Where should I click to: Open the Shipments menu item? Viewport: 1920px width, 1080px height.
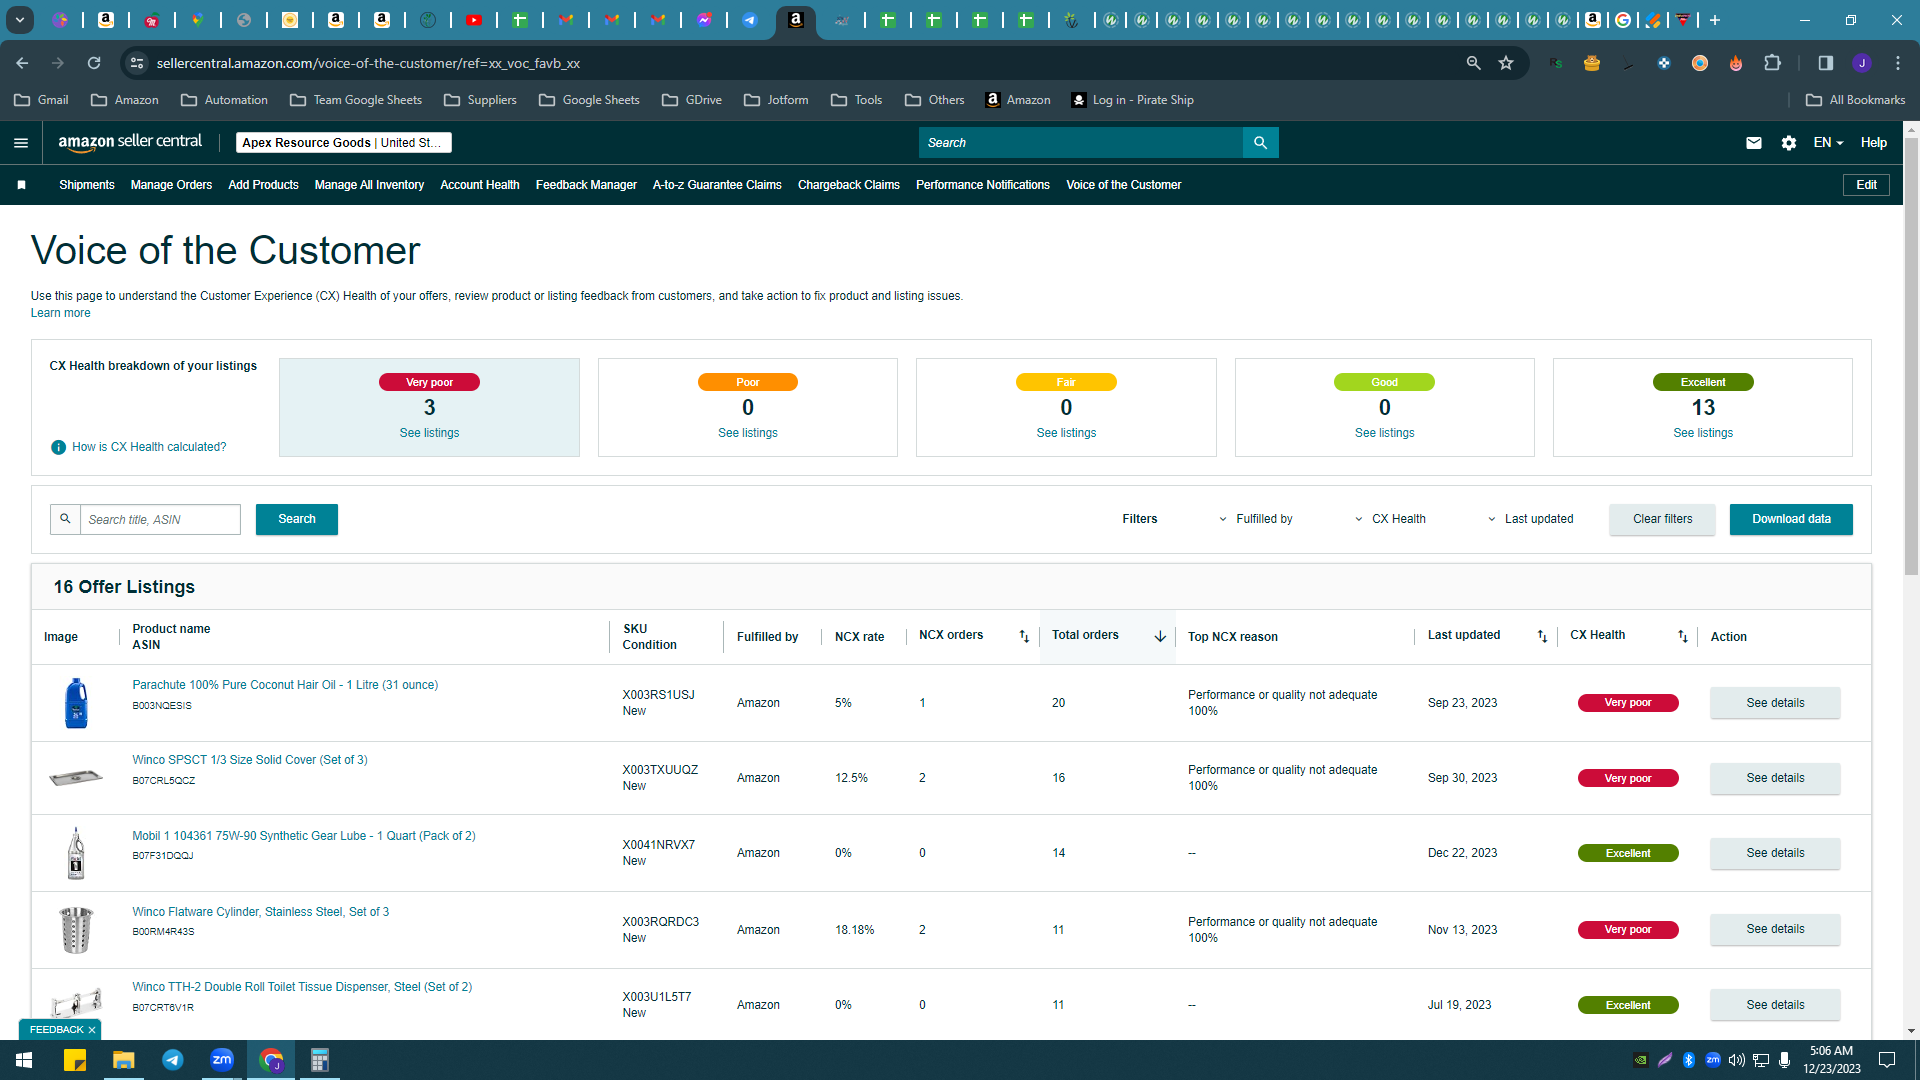[x=87, y=185]
